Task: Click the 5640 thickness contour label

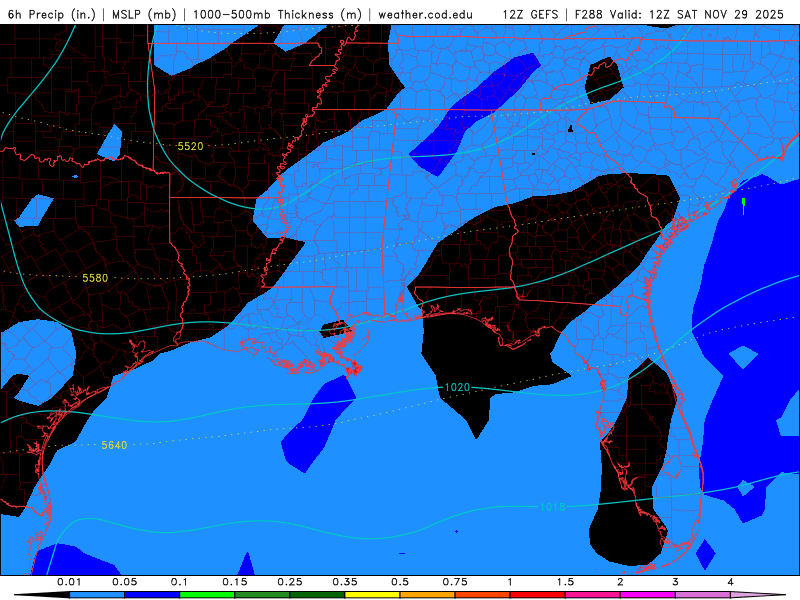Action: (114, 445)
